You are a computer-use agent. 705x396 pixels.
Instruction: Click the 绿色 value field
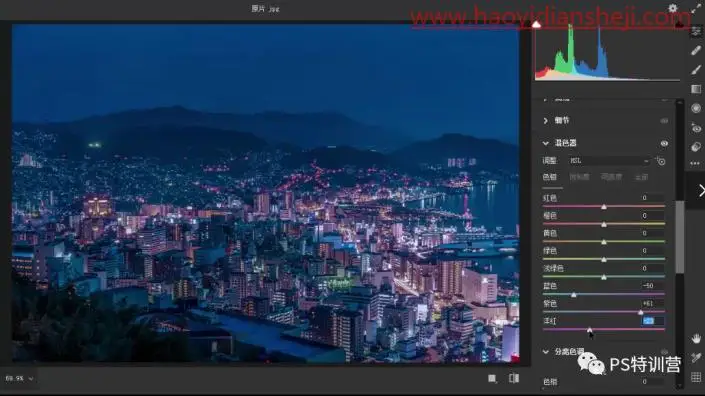[x=652, y=251]
